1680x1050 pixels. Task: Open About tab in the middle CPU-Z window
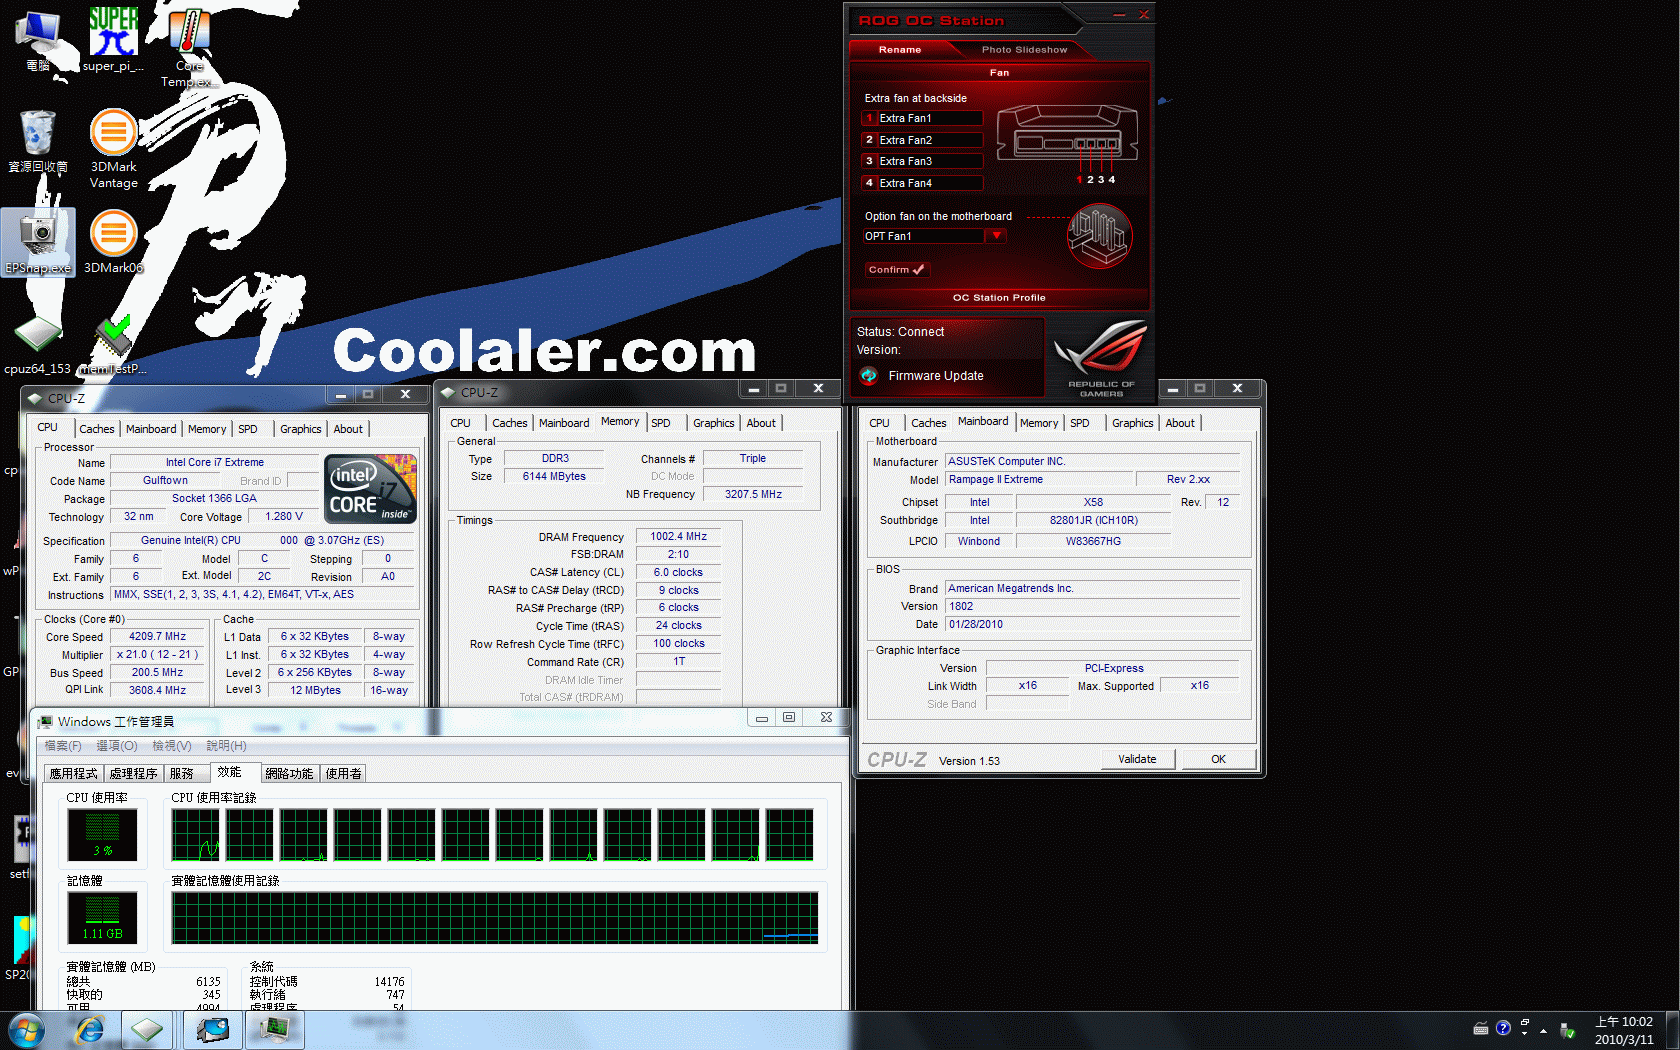click(761, 423)
